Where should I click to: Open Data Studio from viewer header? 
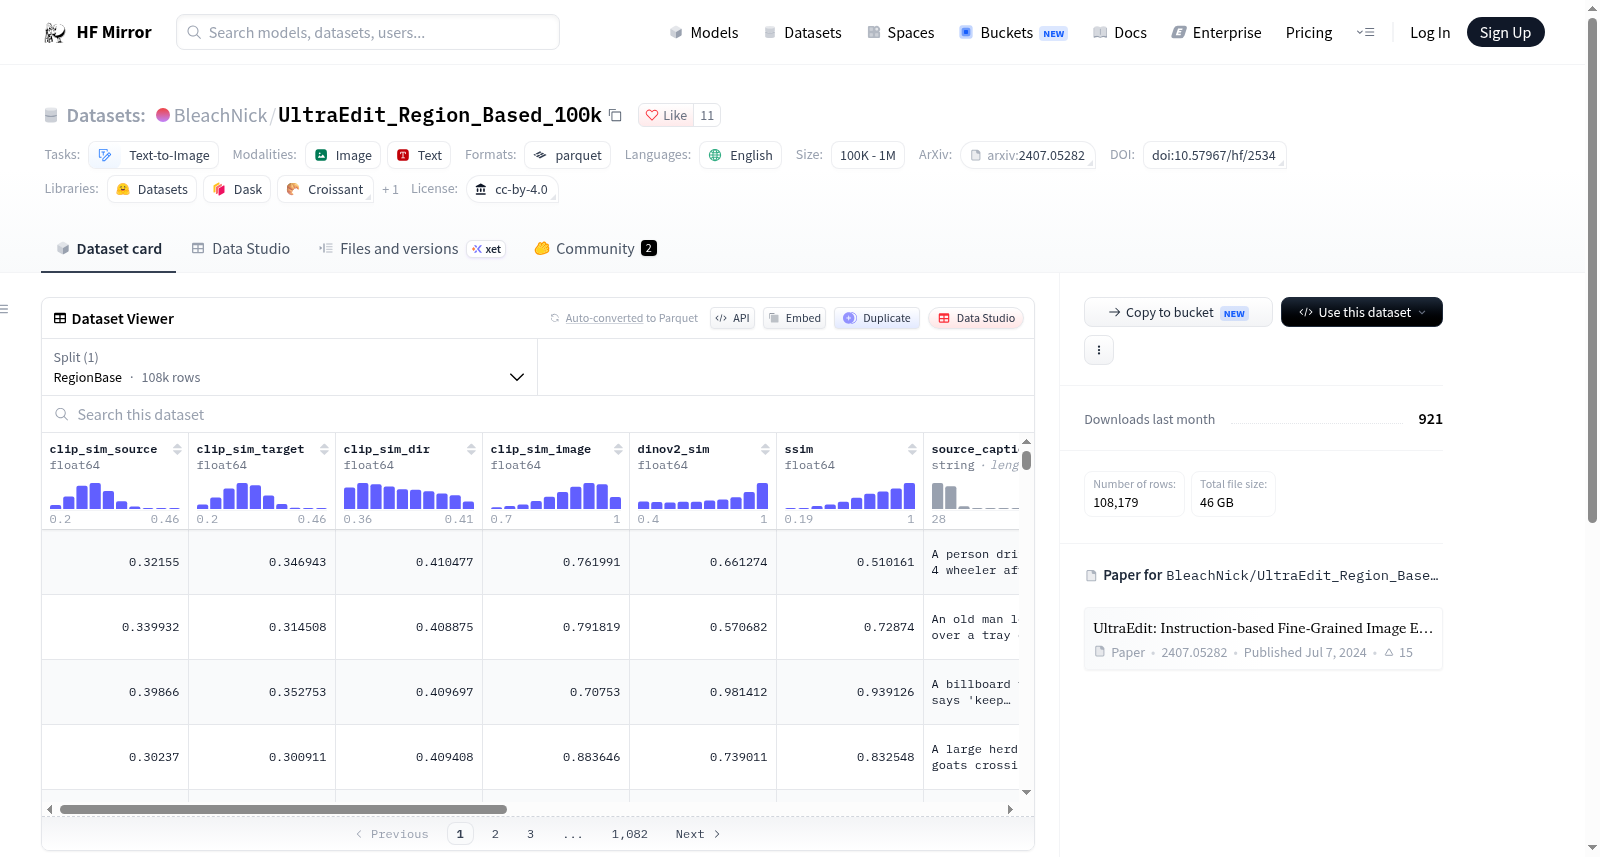(976, 318)
